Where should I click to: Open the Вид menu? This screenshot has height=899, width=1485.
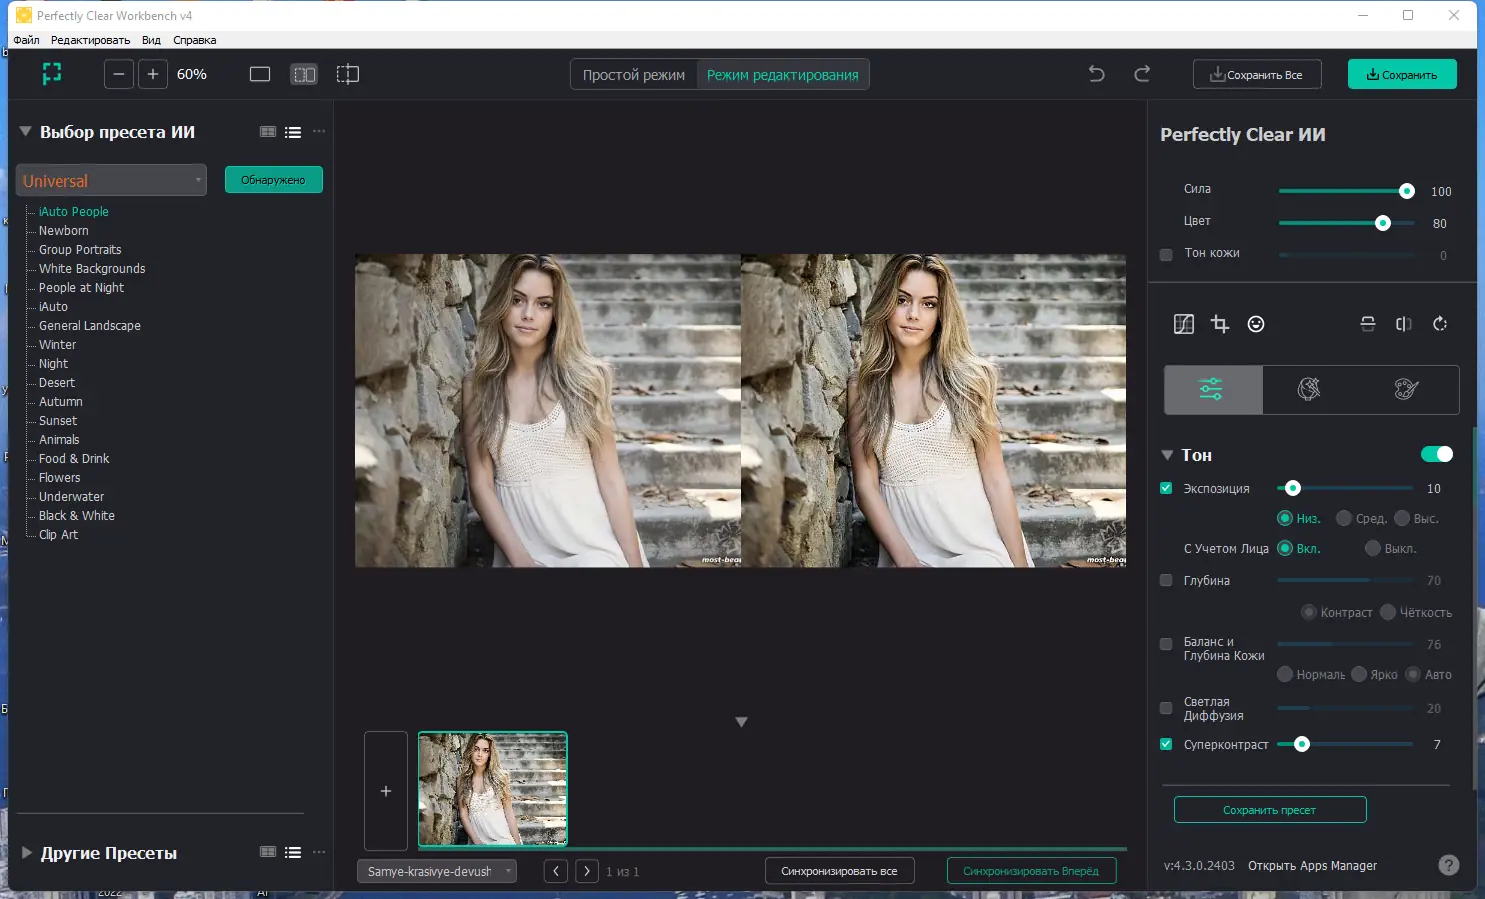[x=151, y=40]
